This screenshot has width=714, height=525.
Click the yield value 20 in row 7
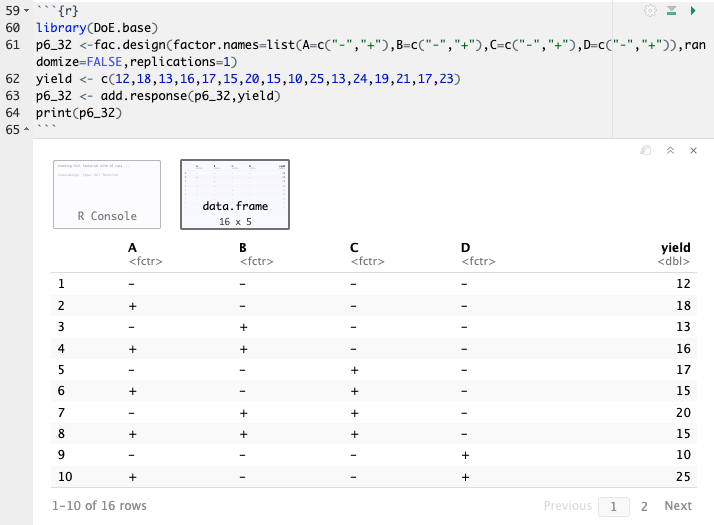click(683, 413)
